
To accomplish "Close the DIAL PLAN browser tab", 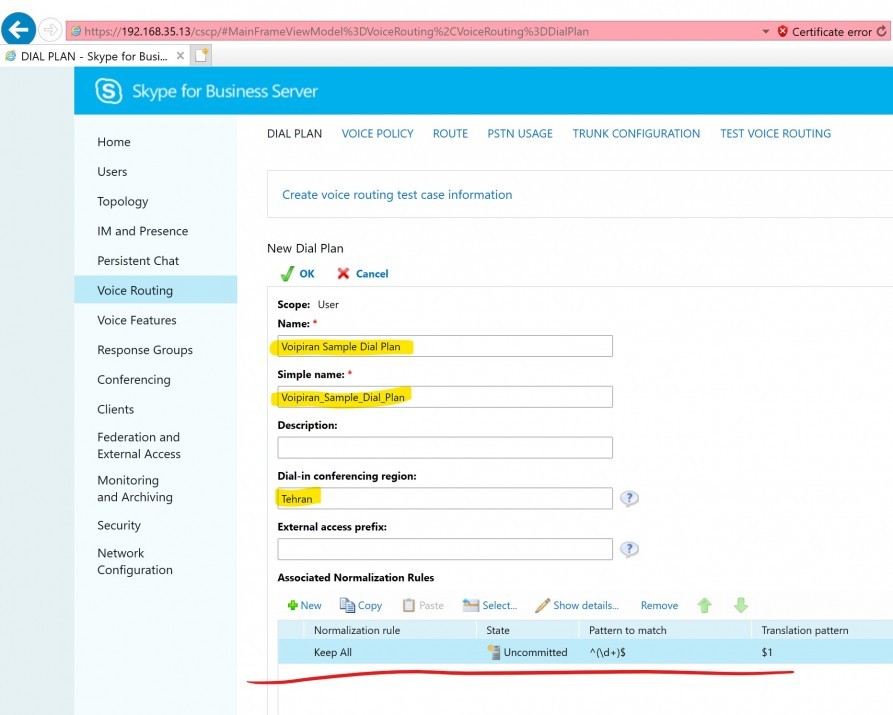I will (180, 55).
